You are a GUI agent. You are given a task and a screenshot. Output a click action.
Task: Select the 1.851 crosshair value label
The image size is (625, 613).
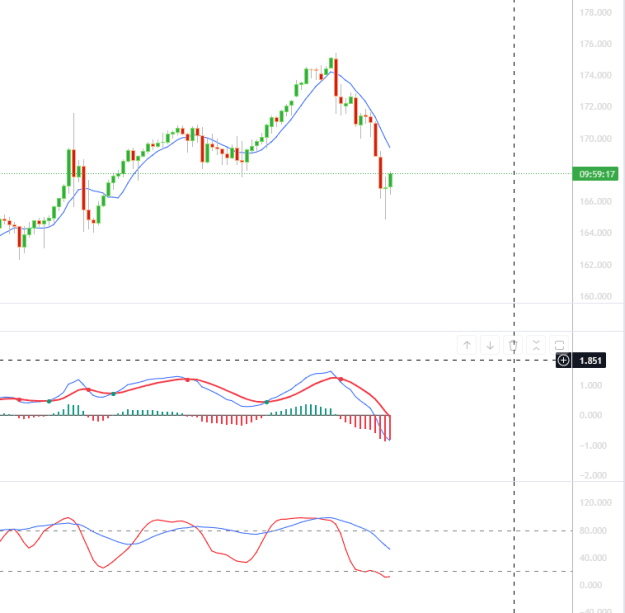click(x=590, y=360)
